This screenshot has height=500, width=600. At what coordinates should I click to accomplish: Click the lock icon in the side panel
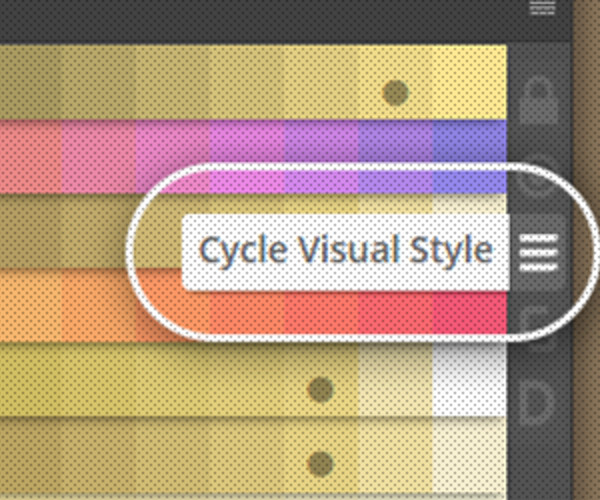point(540,101)
